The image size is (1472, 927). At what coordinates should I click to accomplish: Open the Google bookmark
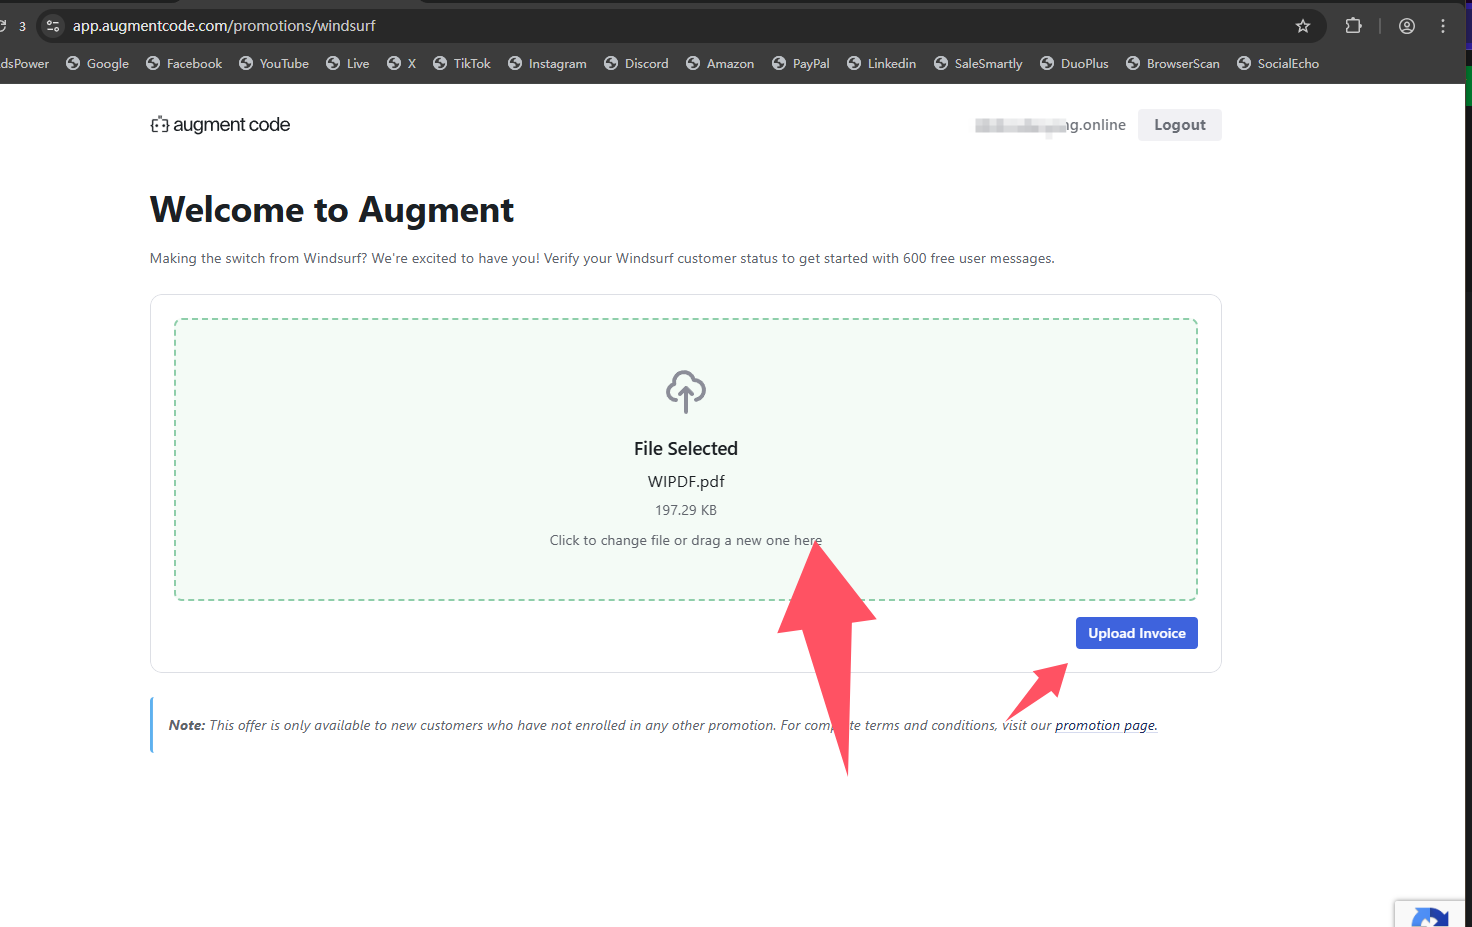click(x=97, y=63)
